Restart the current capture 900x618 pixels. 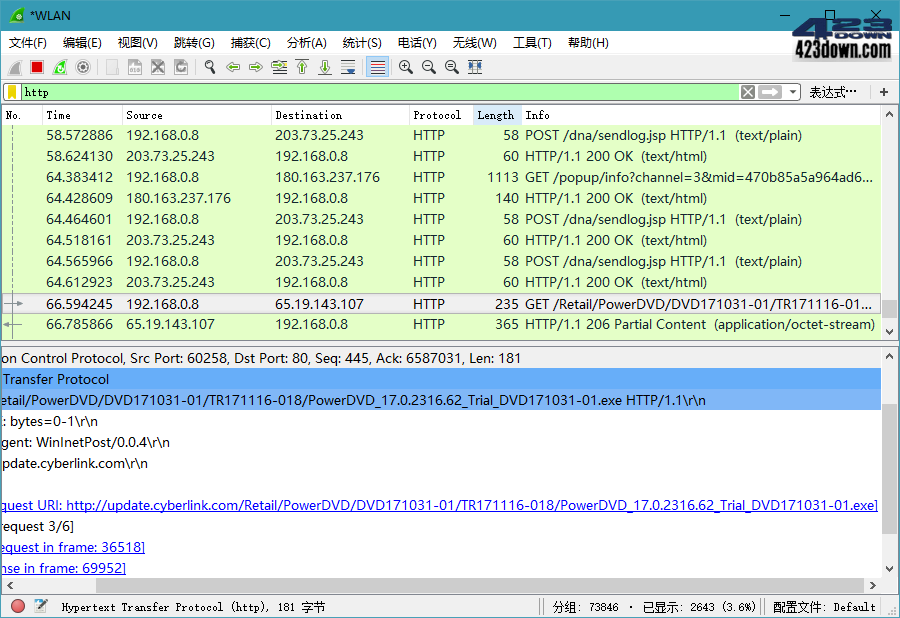[59, 66]
